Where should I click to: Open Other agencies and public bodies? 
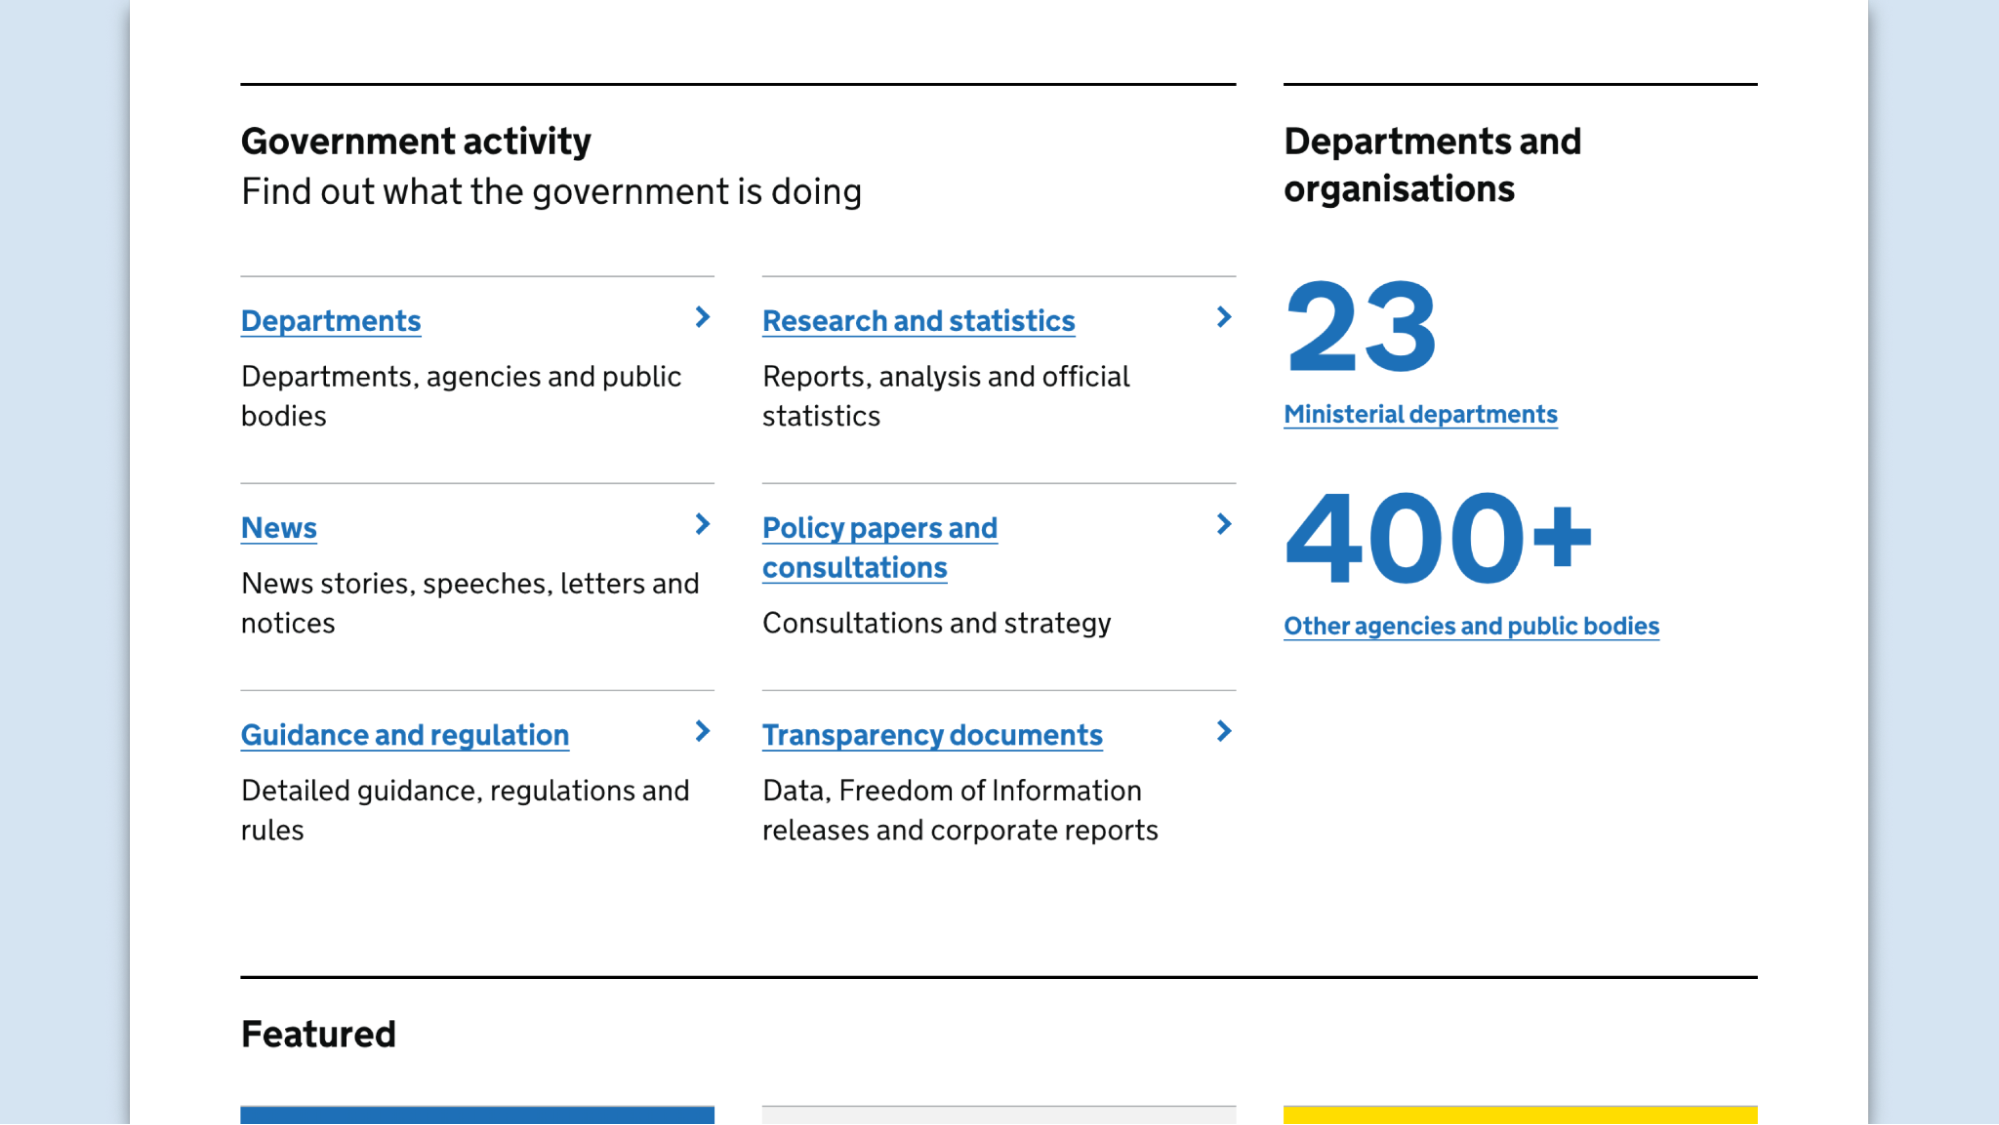point(1471,625)
